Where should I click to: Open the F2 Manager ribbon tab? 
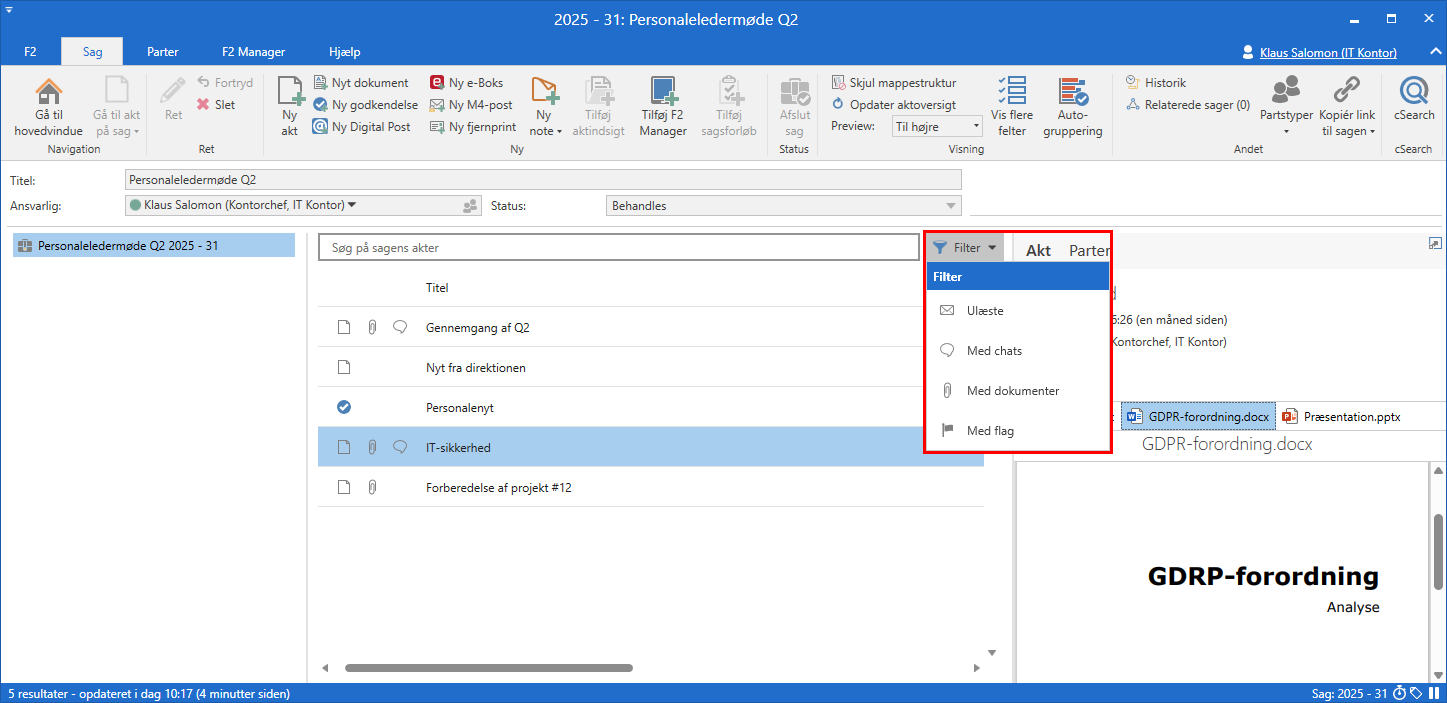click(x=254, y=52)
